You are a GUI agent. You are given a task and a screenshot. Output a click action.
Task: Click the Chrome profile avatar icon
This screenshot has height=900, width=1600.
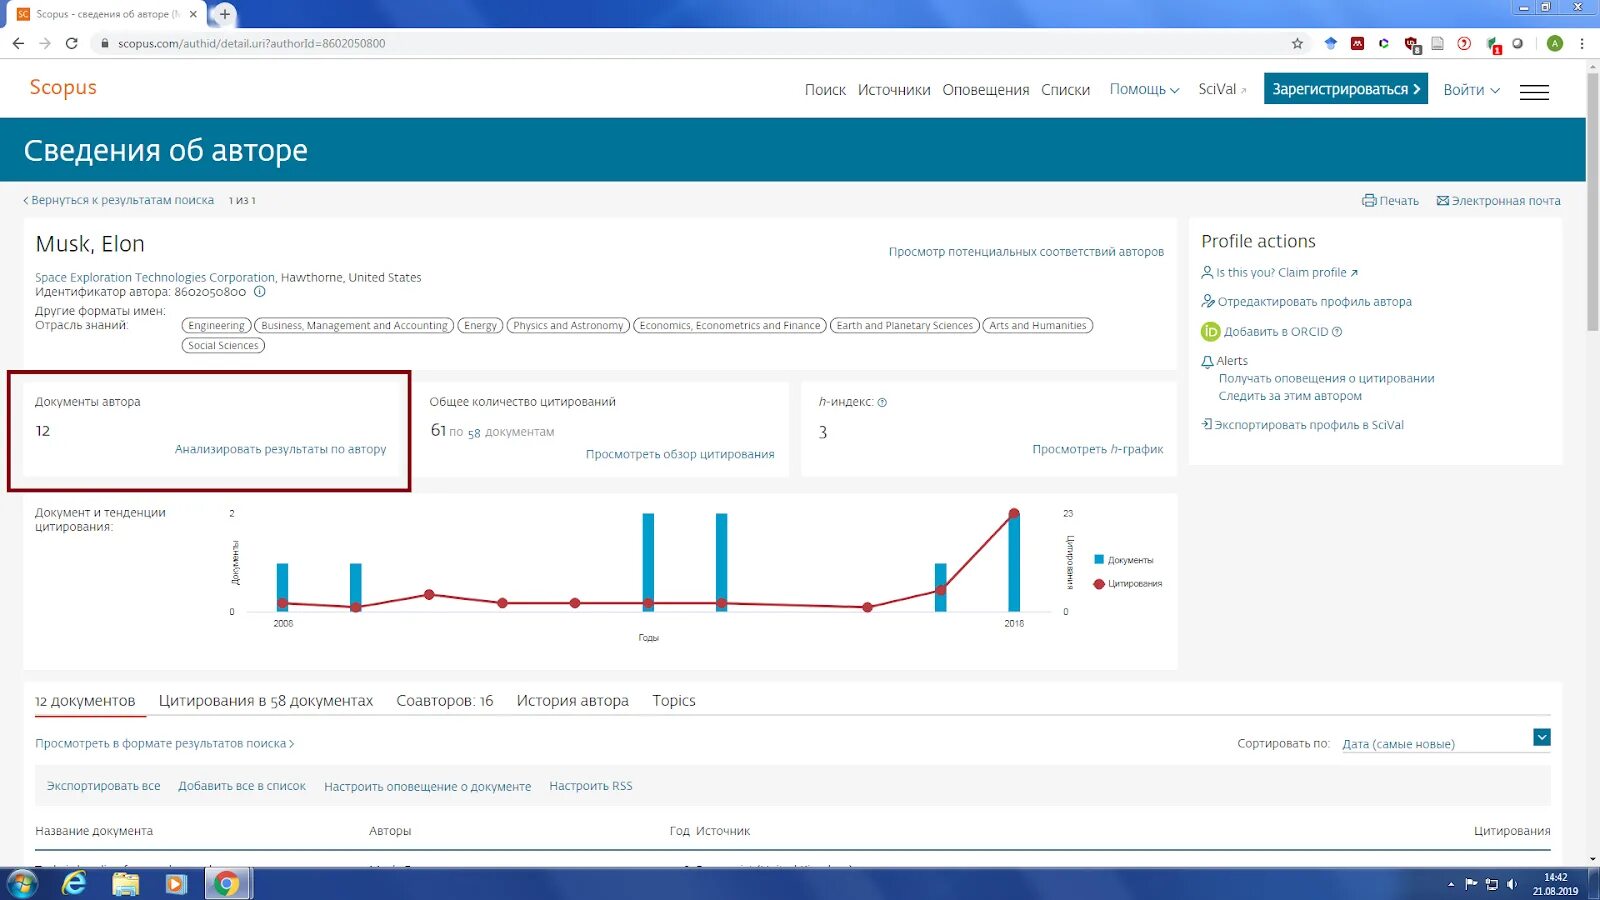click(x=1554, y=43)
